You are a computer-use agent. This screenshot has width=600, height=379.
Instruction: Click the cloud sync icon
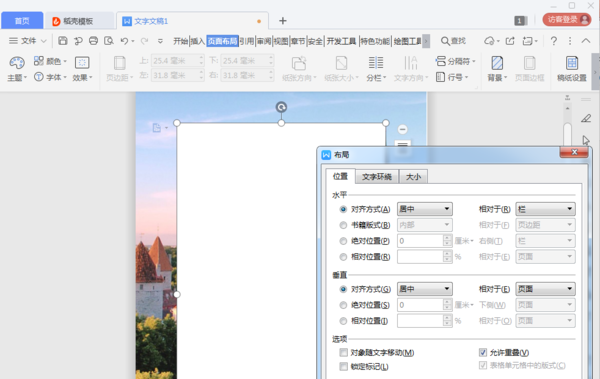[489, 41]
